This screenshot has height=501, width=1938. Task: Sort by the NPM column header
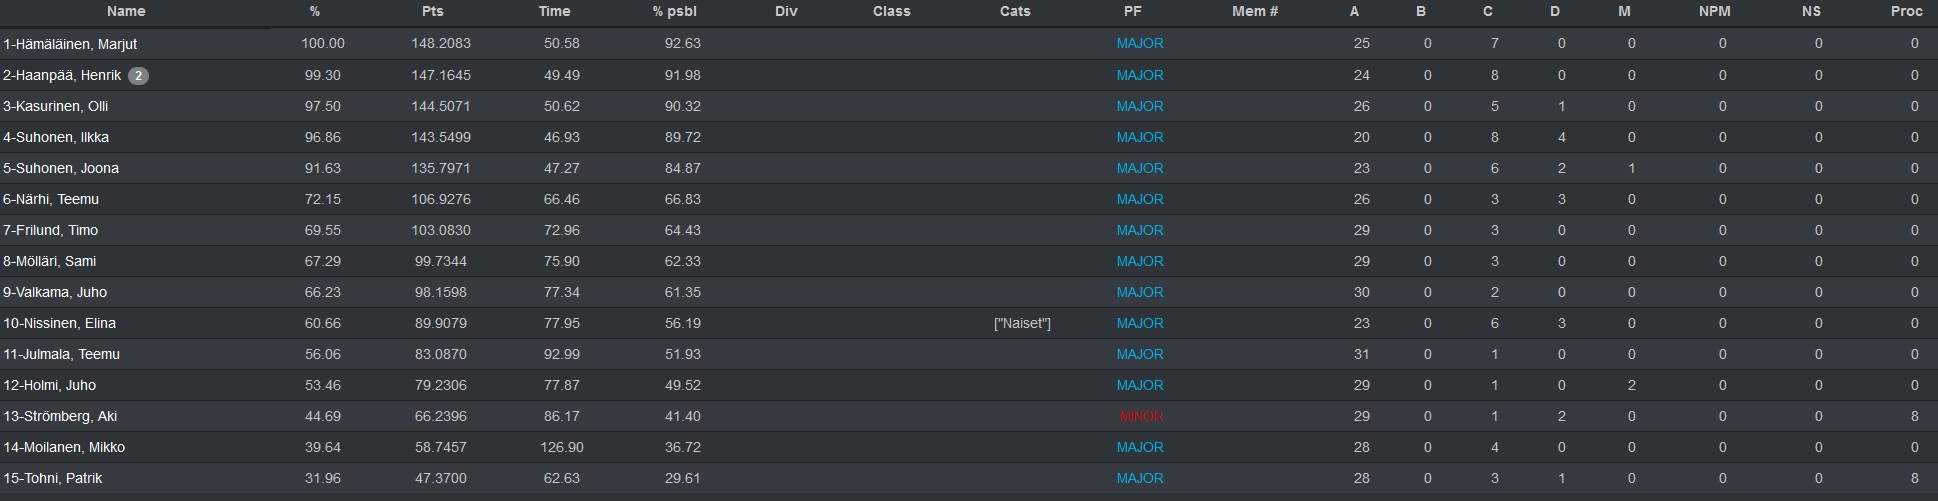[x=1714, y=12]
